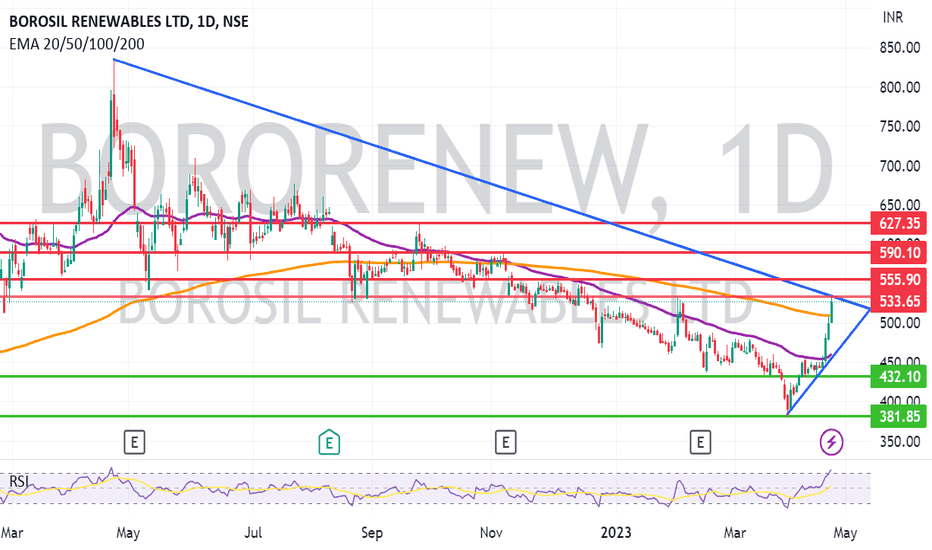Click the earnings E marker near February 2023
The width and height of the screenshot is (932, 550).
[x=700, y=442]
